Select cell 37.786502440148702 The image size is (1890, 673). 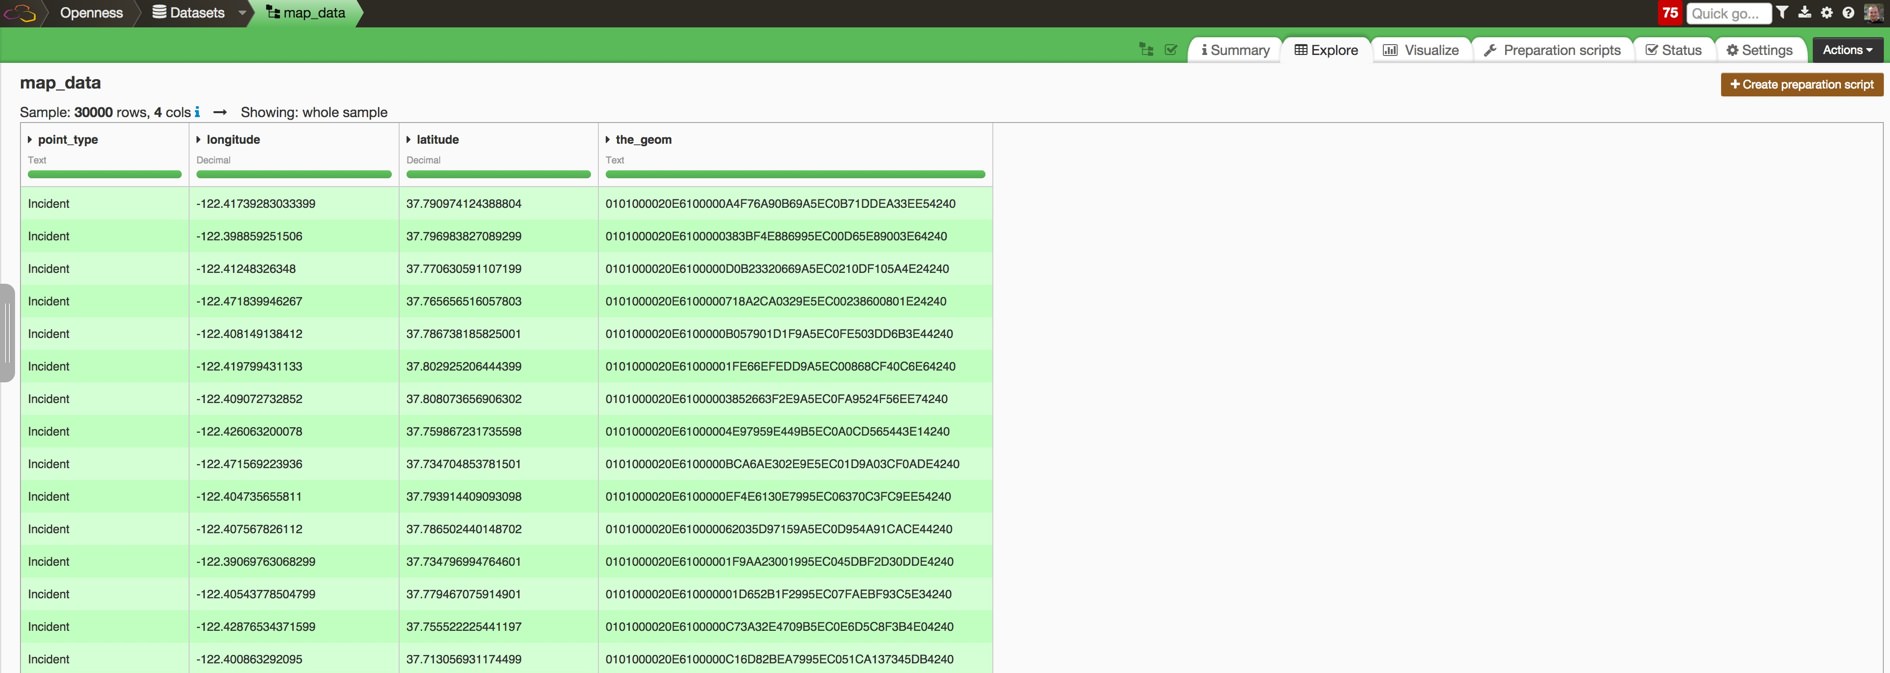(499, 529)
